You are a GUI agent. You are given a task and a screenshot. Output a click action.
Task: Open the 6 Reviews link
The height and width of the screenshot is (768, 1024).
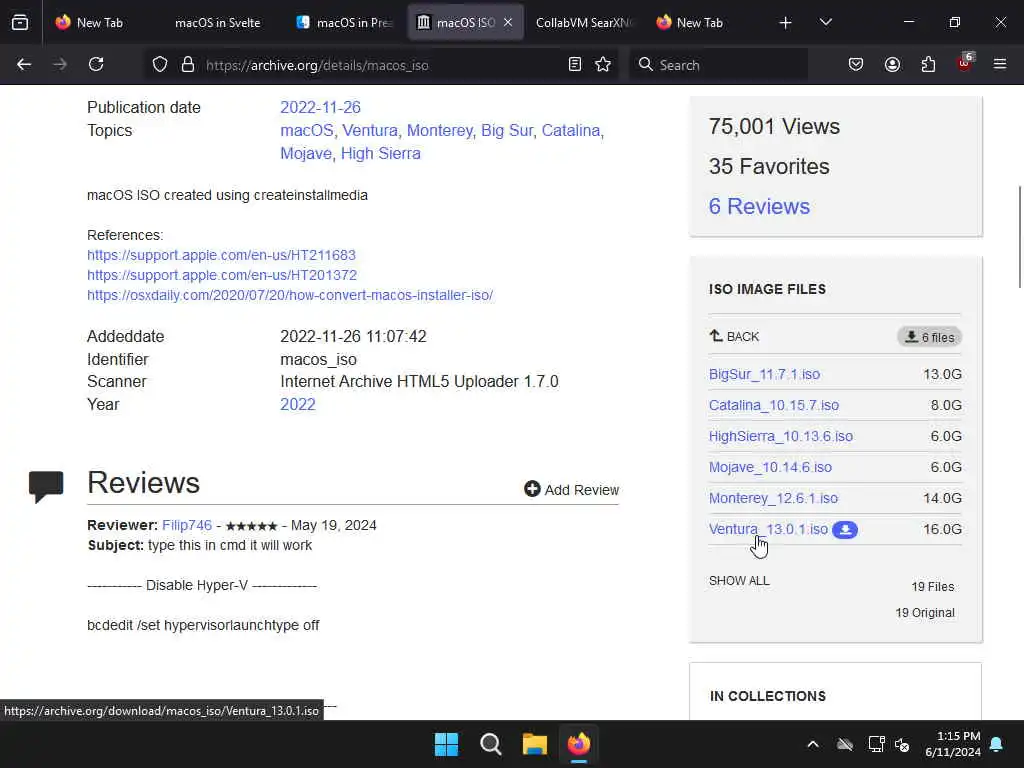tap(759, 206)
